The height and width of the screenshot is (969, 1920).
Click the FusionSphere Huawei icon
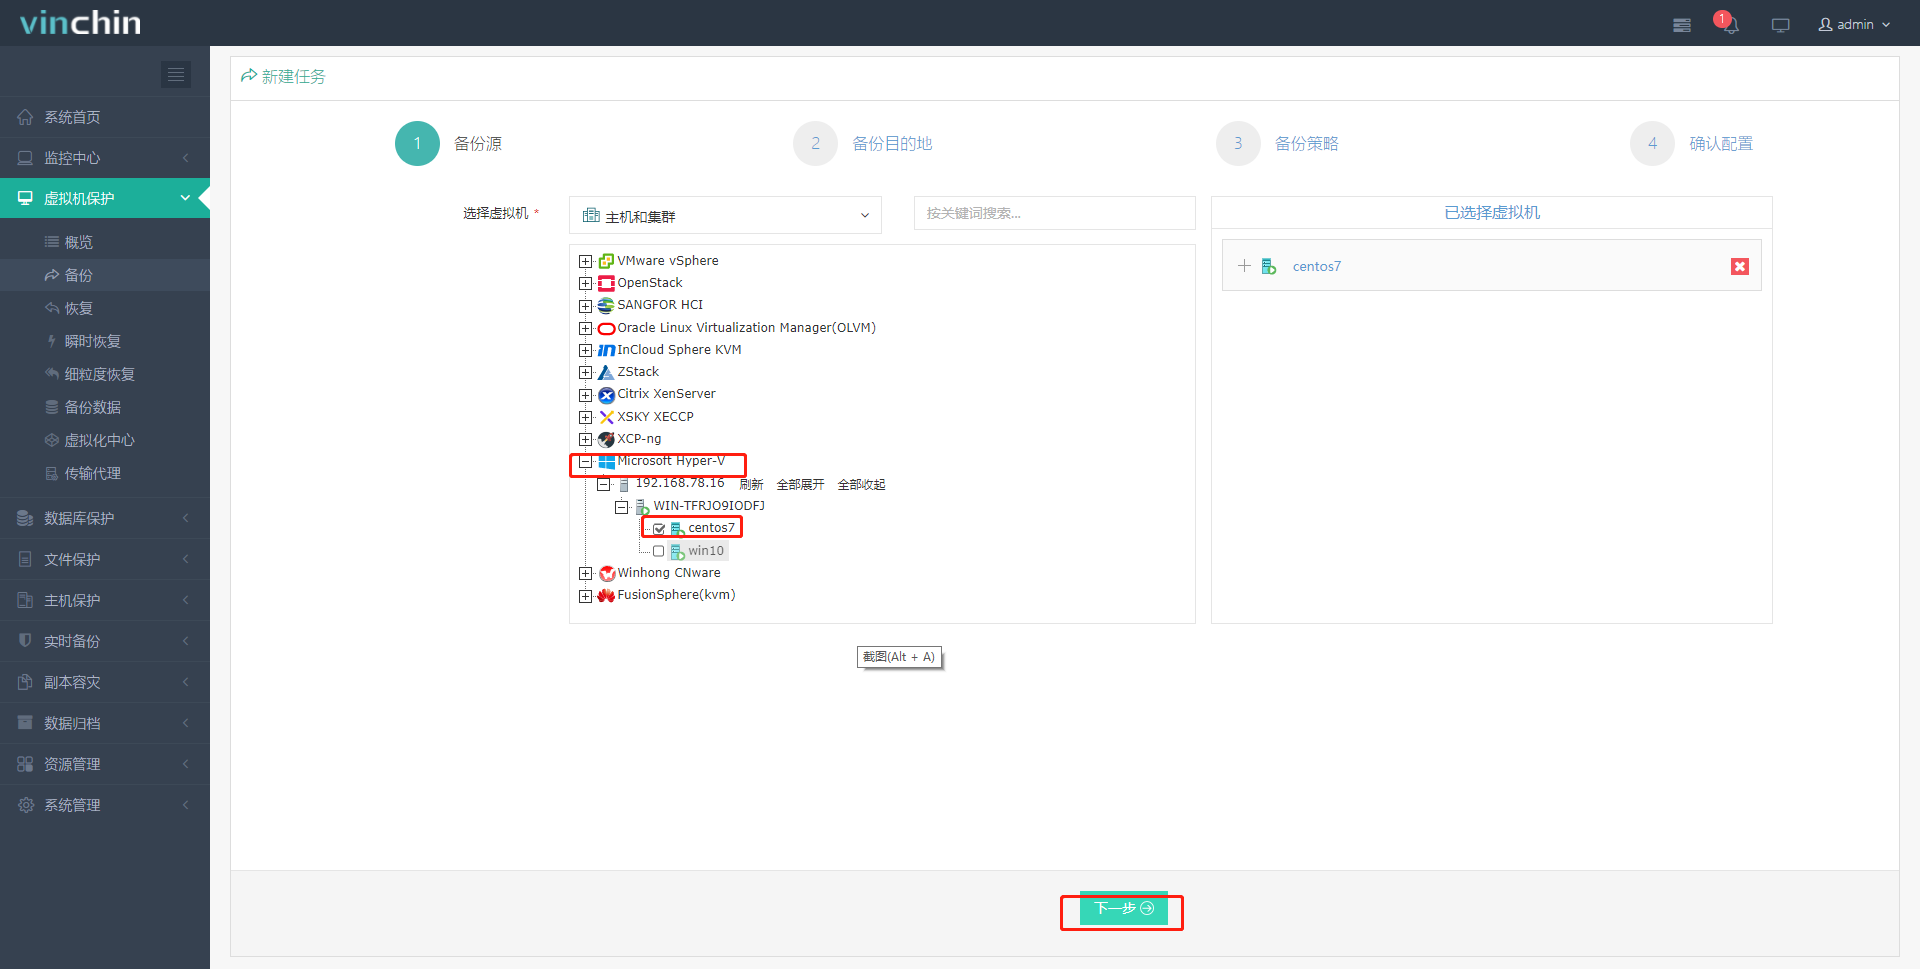pyautogui.click(x=606, y=595)
